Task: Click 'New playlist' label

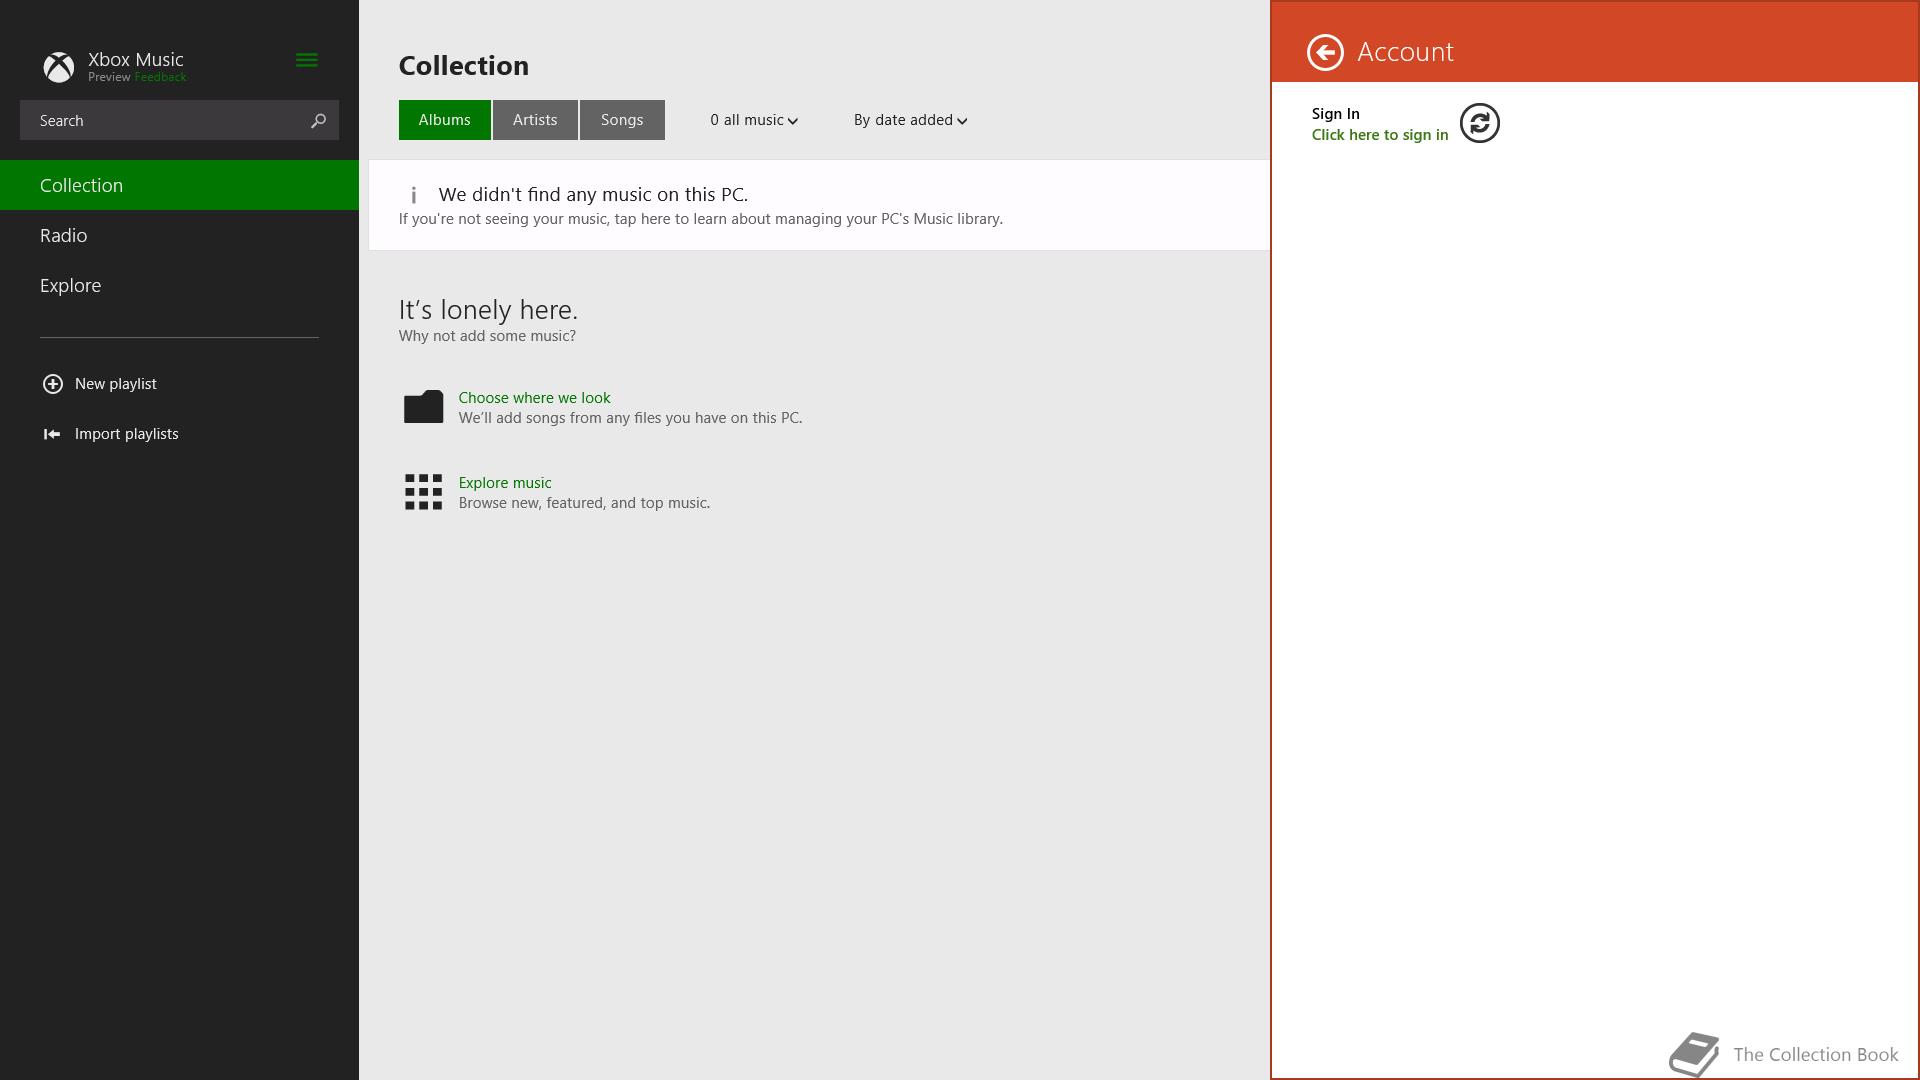Action: 116,384
